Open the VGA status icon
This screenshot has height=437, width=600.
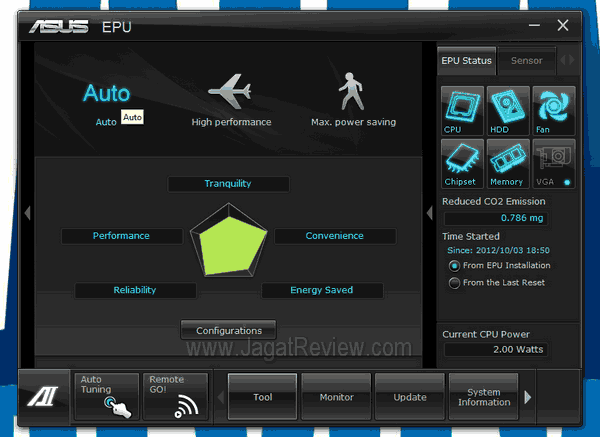(554, 163)
